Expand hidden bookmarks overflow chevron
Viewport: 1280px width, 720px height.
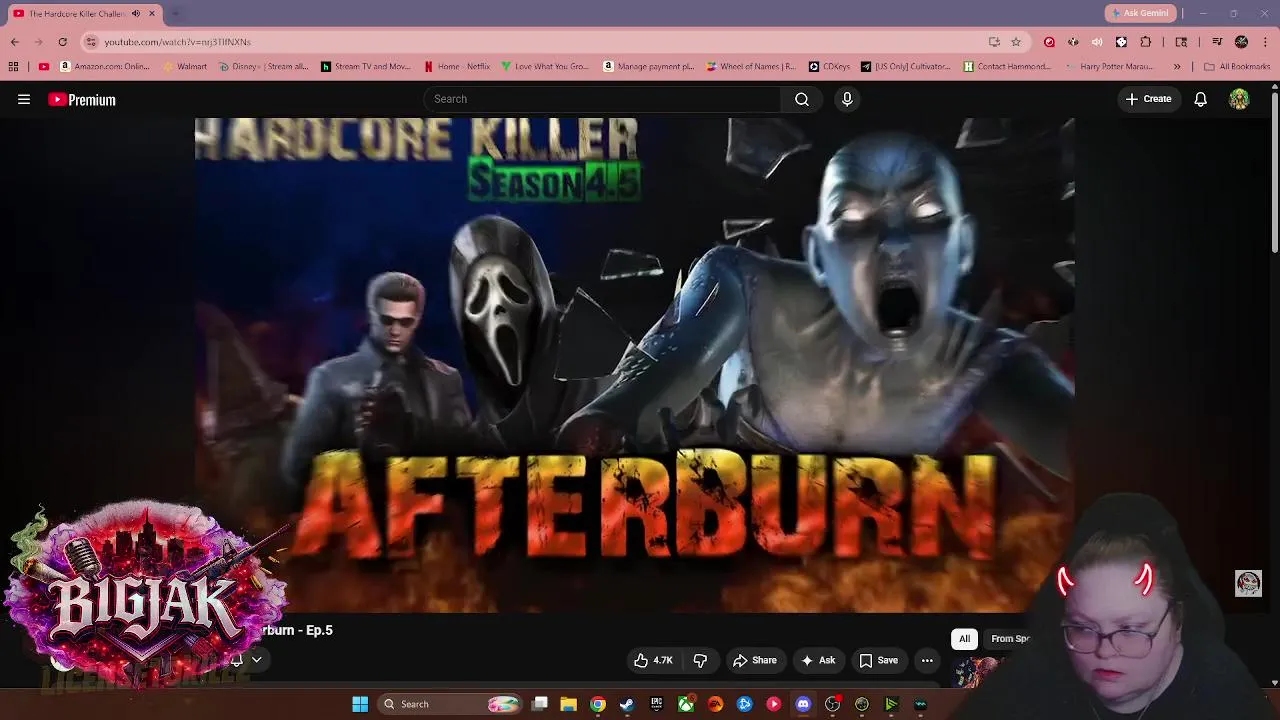[1177, 67]
